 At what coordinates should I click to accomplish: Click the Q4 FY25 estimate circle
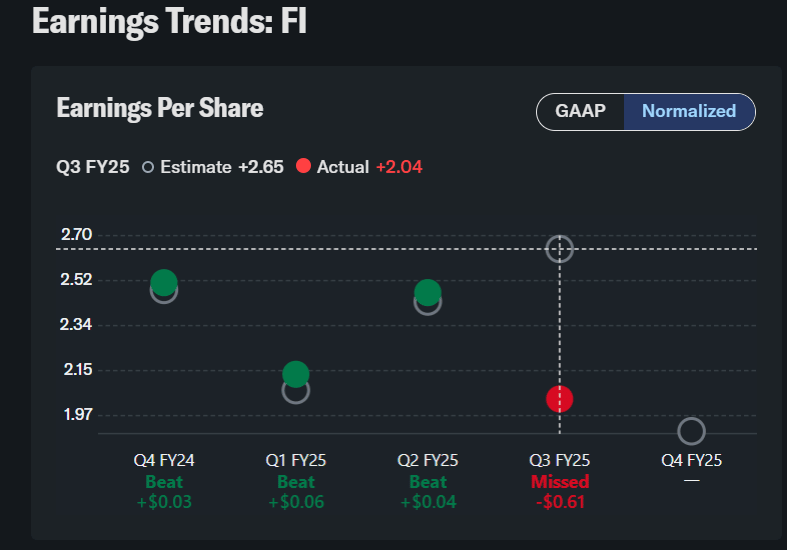pyautogui.click(x=691, y=431)
